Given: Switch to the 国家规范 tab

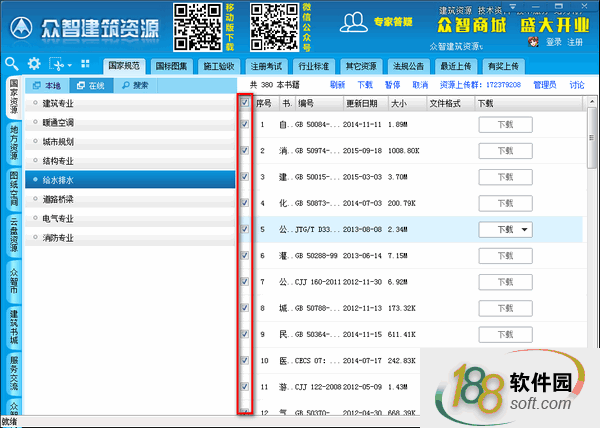Looking at the screenshot, I should (124, 66).
